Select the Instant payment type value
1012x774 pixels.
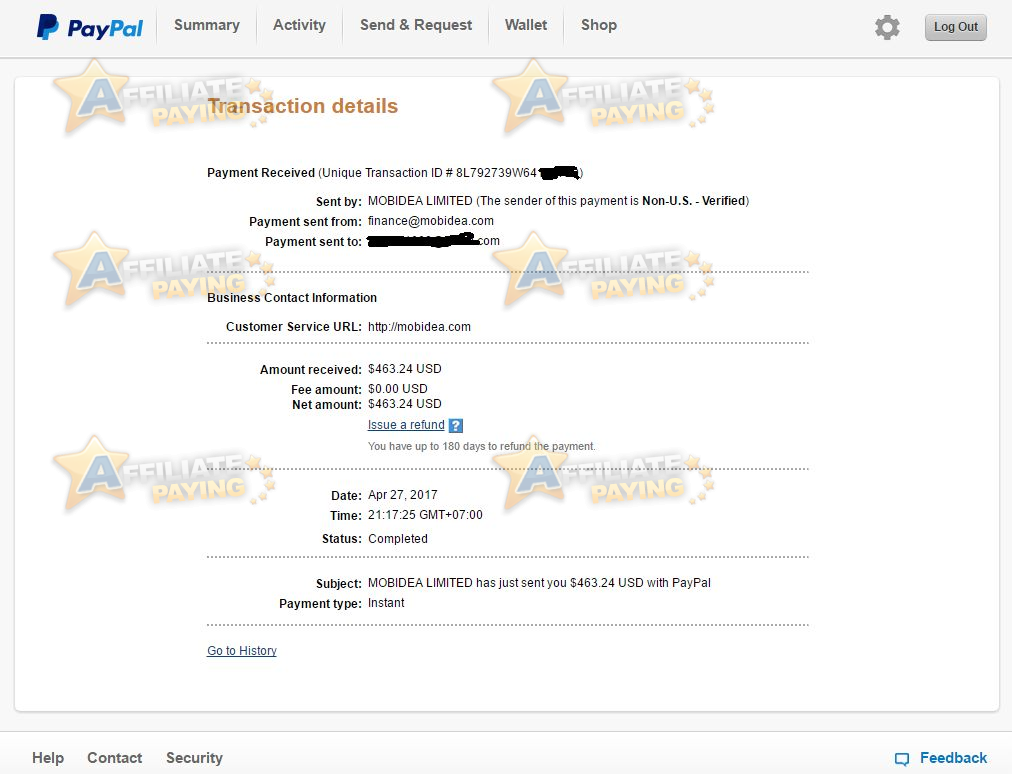386,603
